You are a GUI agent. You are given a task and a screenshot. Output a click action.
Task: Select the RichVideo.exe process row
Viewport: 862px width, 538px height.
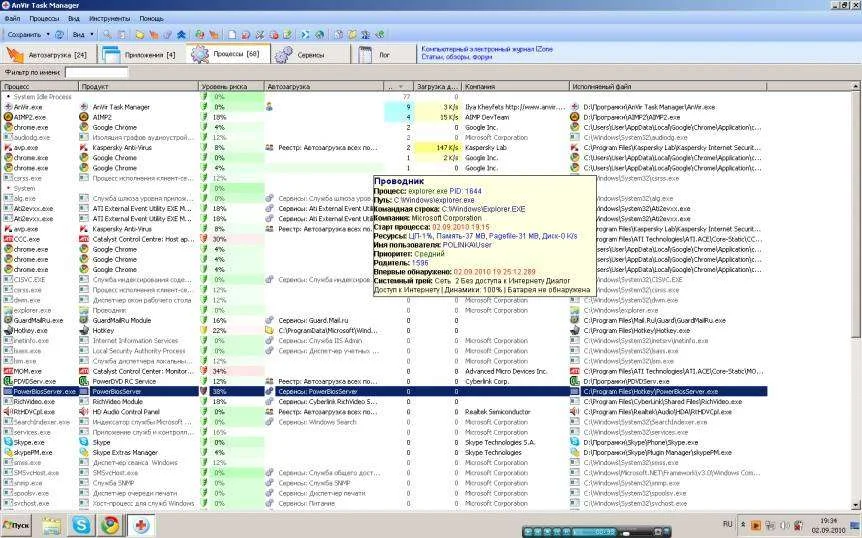(x=385, y=402)
